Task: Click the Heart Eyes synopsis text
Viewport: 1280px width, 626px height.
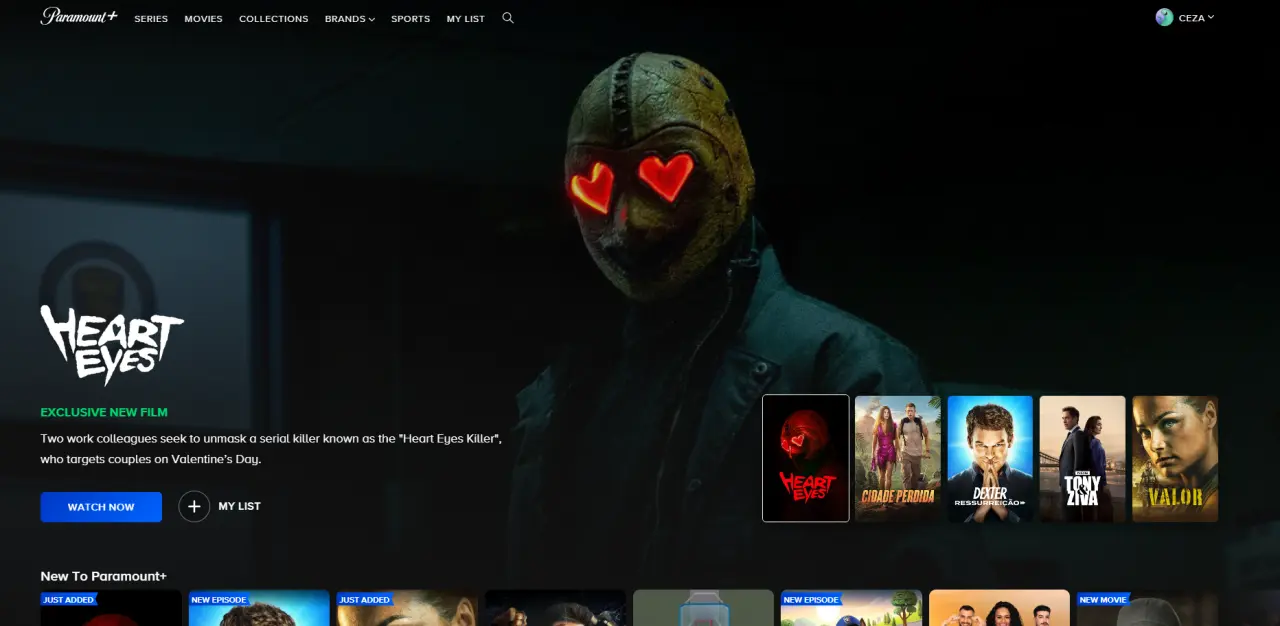Action: click(x=271, y=449)
